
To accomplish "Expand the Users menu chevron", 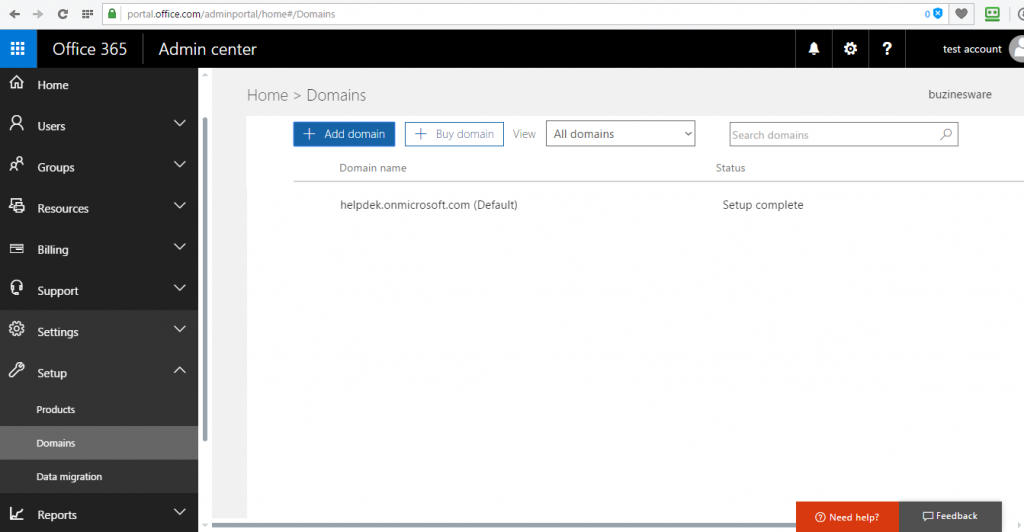I will [180, 123].
